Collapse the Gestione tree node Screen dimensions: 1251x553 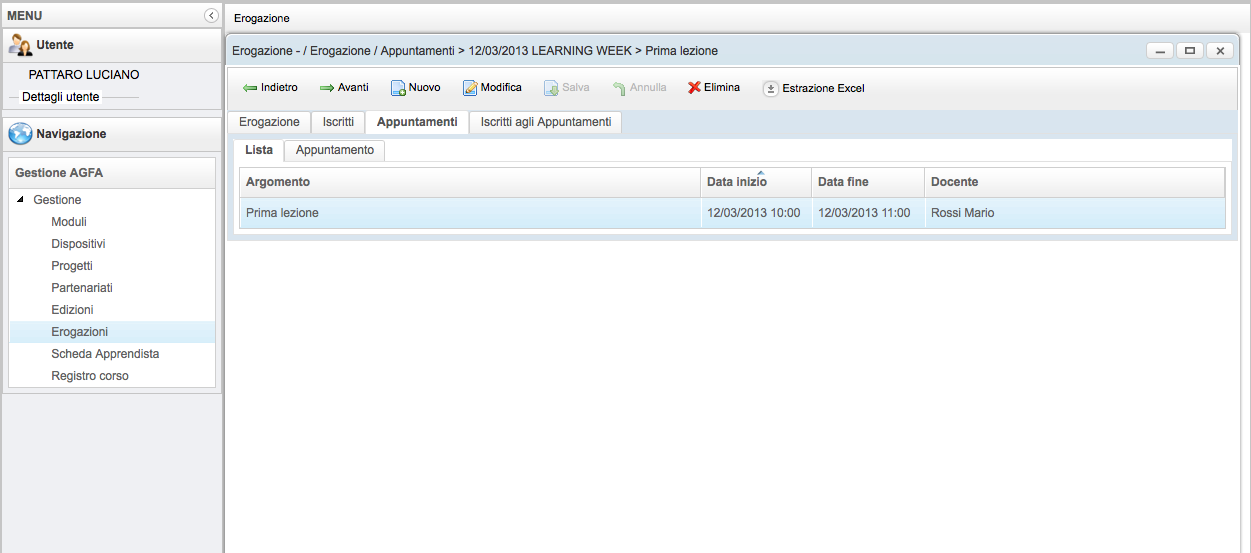coord(21,200)
